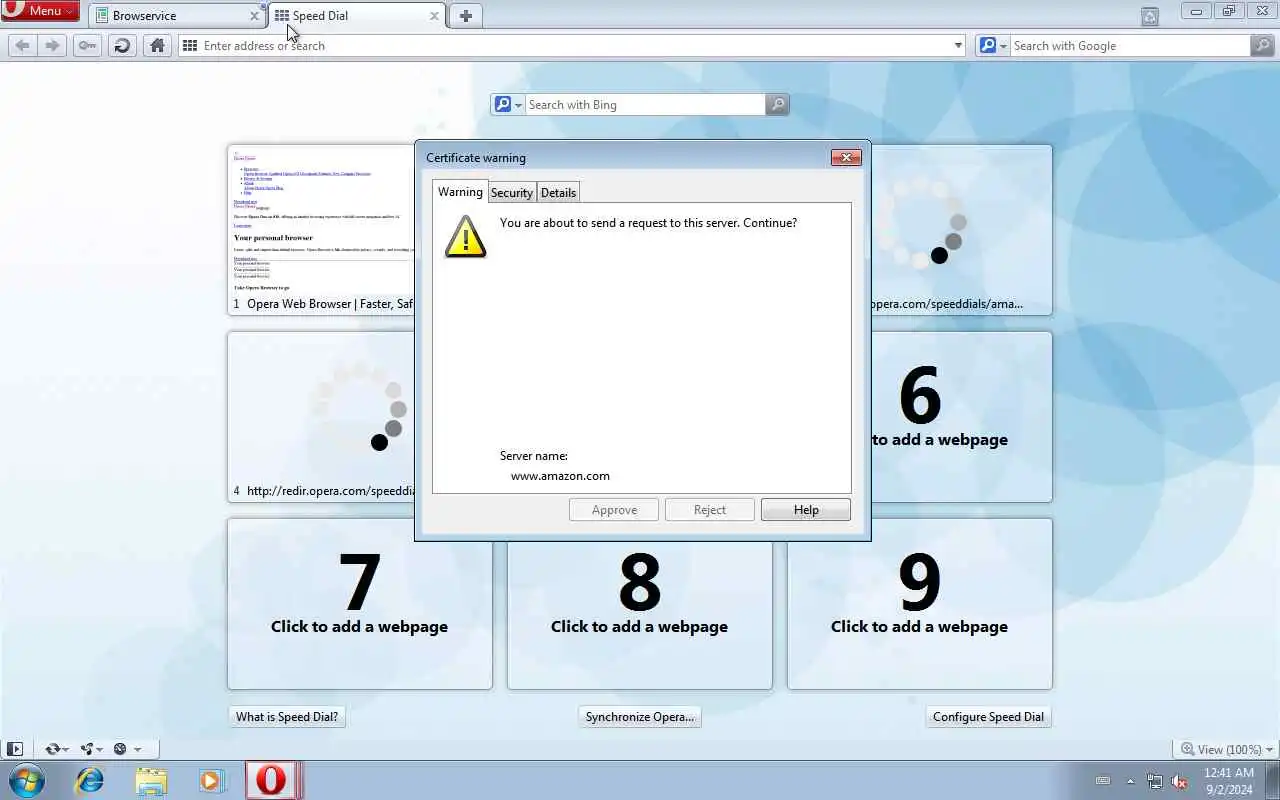Launch Internet Explorer from the taskbar

click(x=90, y=780)
